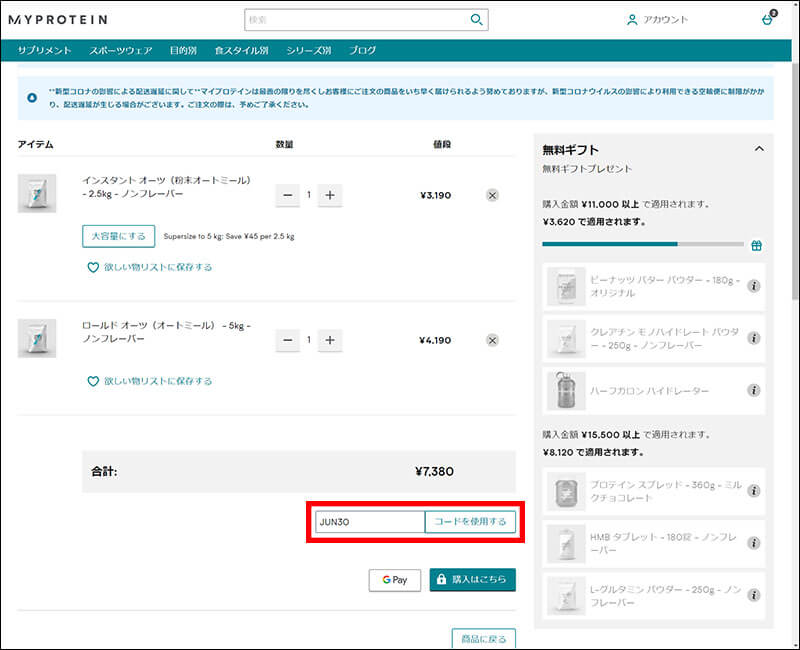800x650 pixels.
Task: Increase Instant Oats quantity with plus
Action: pos(330,195)
